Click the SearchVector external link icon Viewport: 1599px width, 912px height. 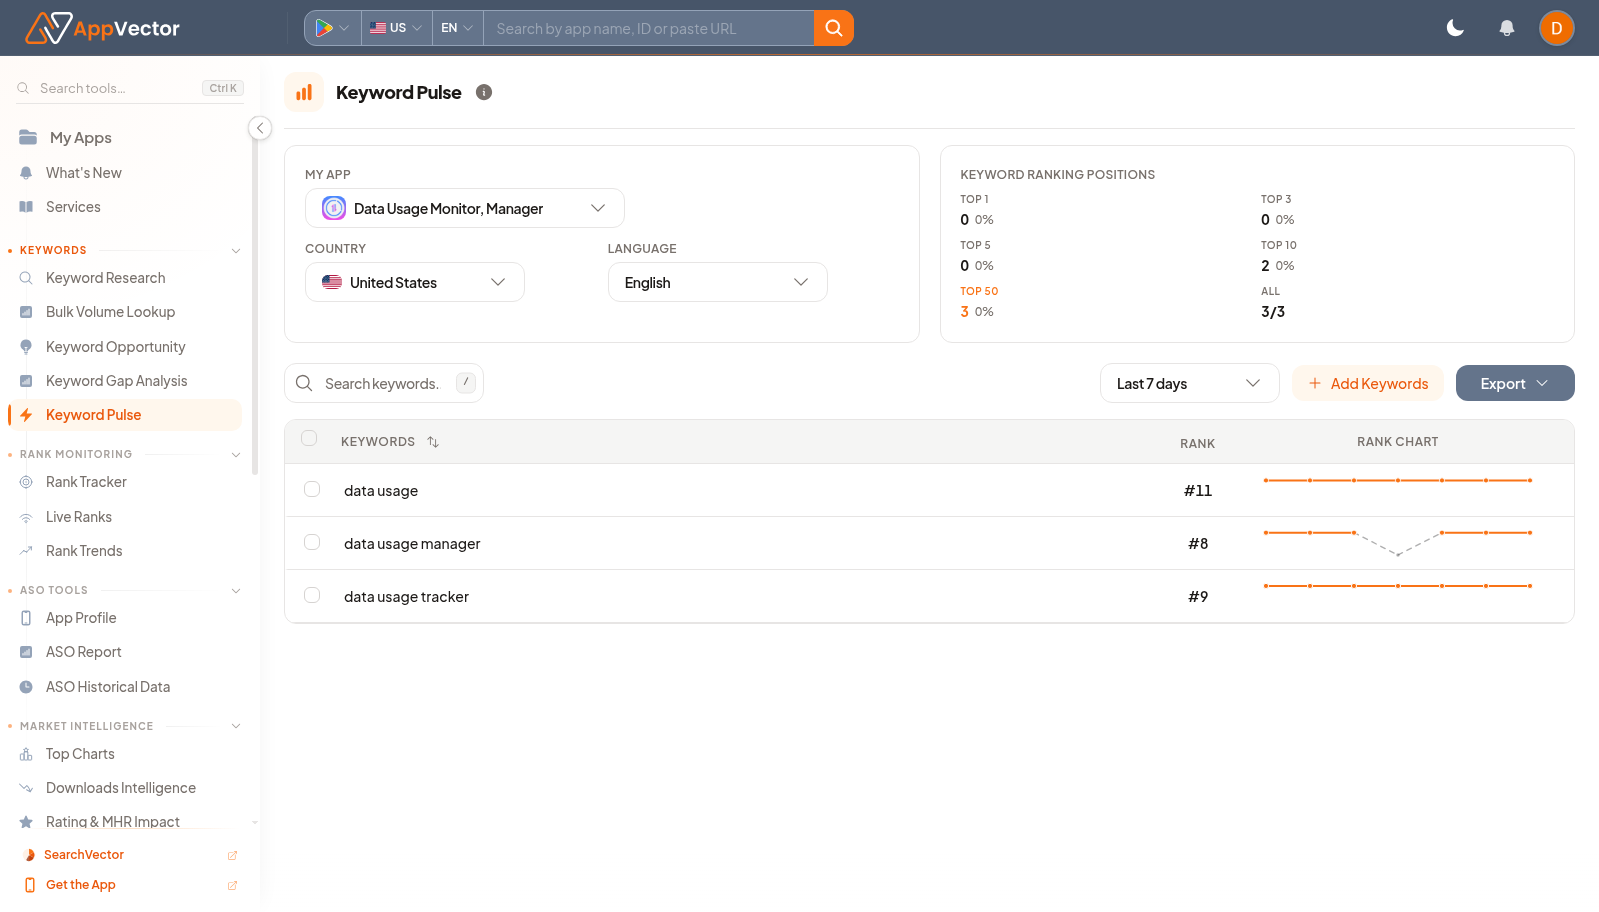click(x=232, y=855)
